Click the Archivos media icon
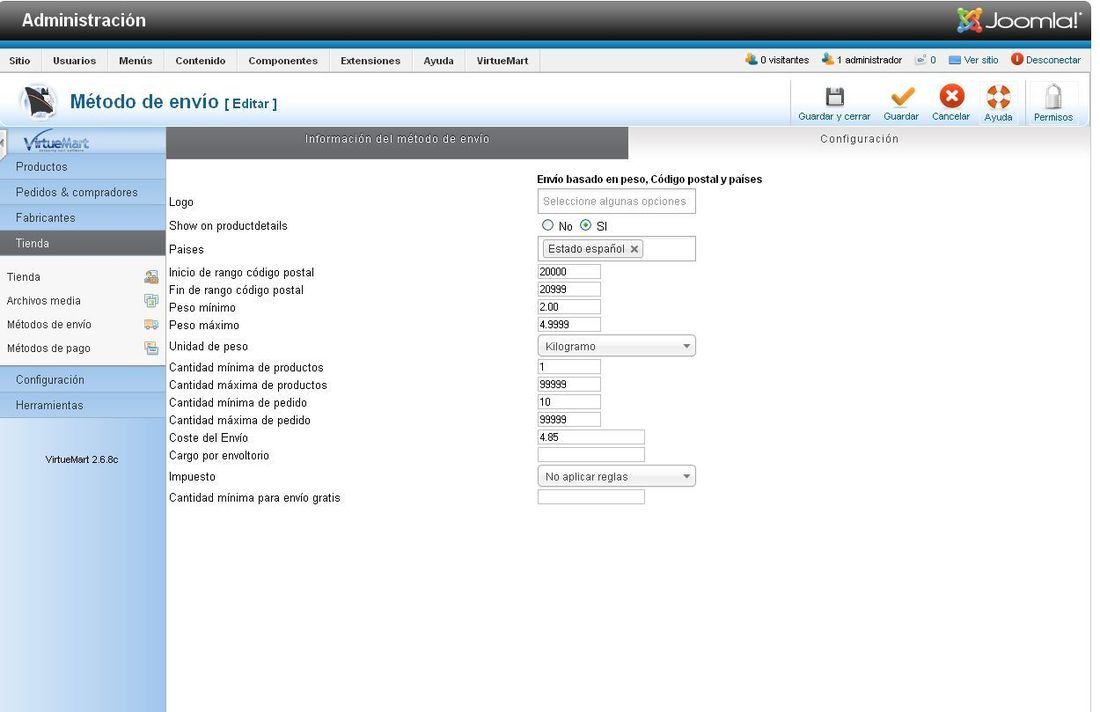This screenshot has height=712, width=1100. coord(151,301)
